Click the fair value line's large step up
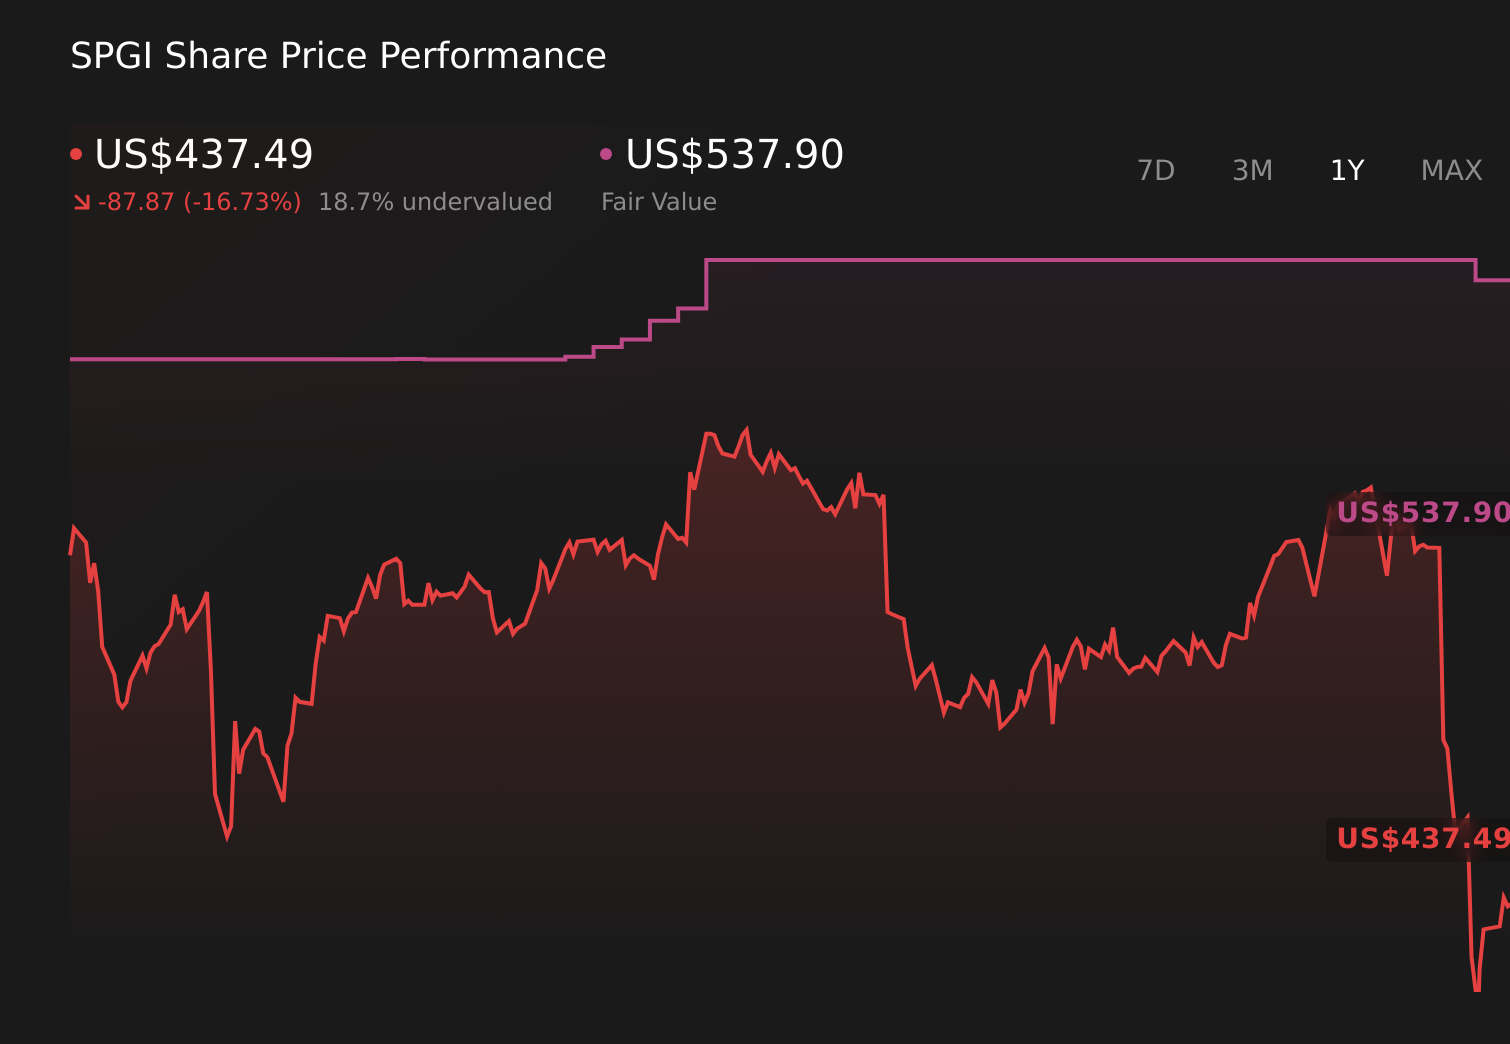The height and width of the screenshot is (1044, 1510). (x=706, y=284)
